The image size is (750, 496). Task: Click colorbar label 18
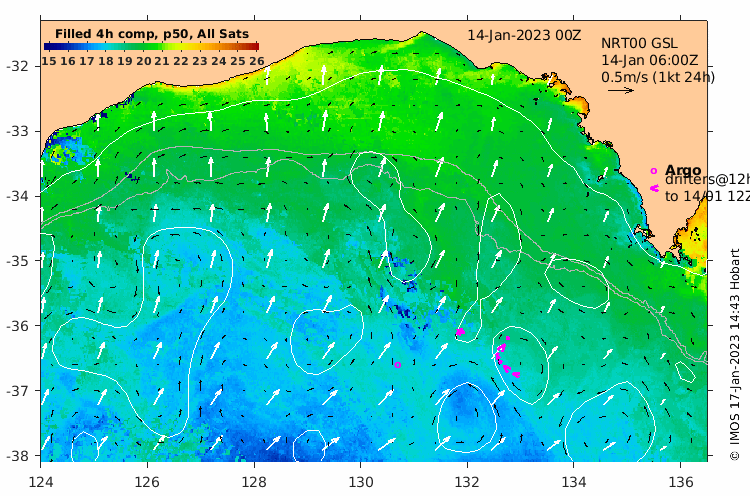106,61
